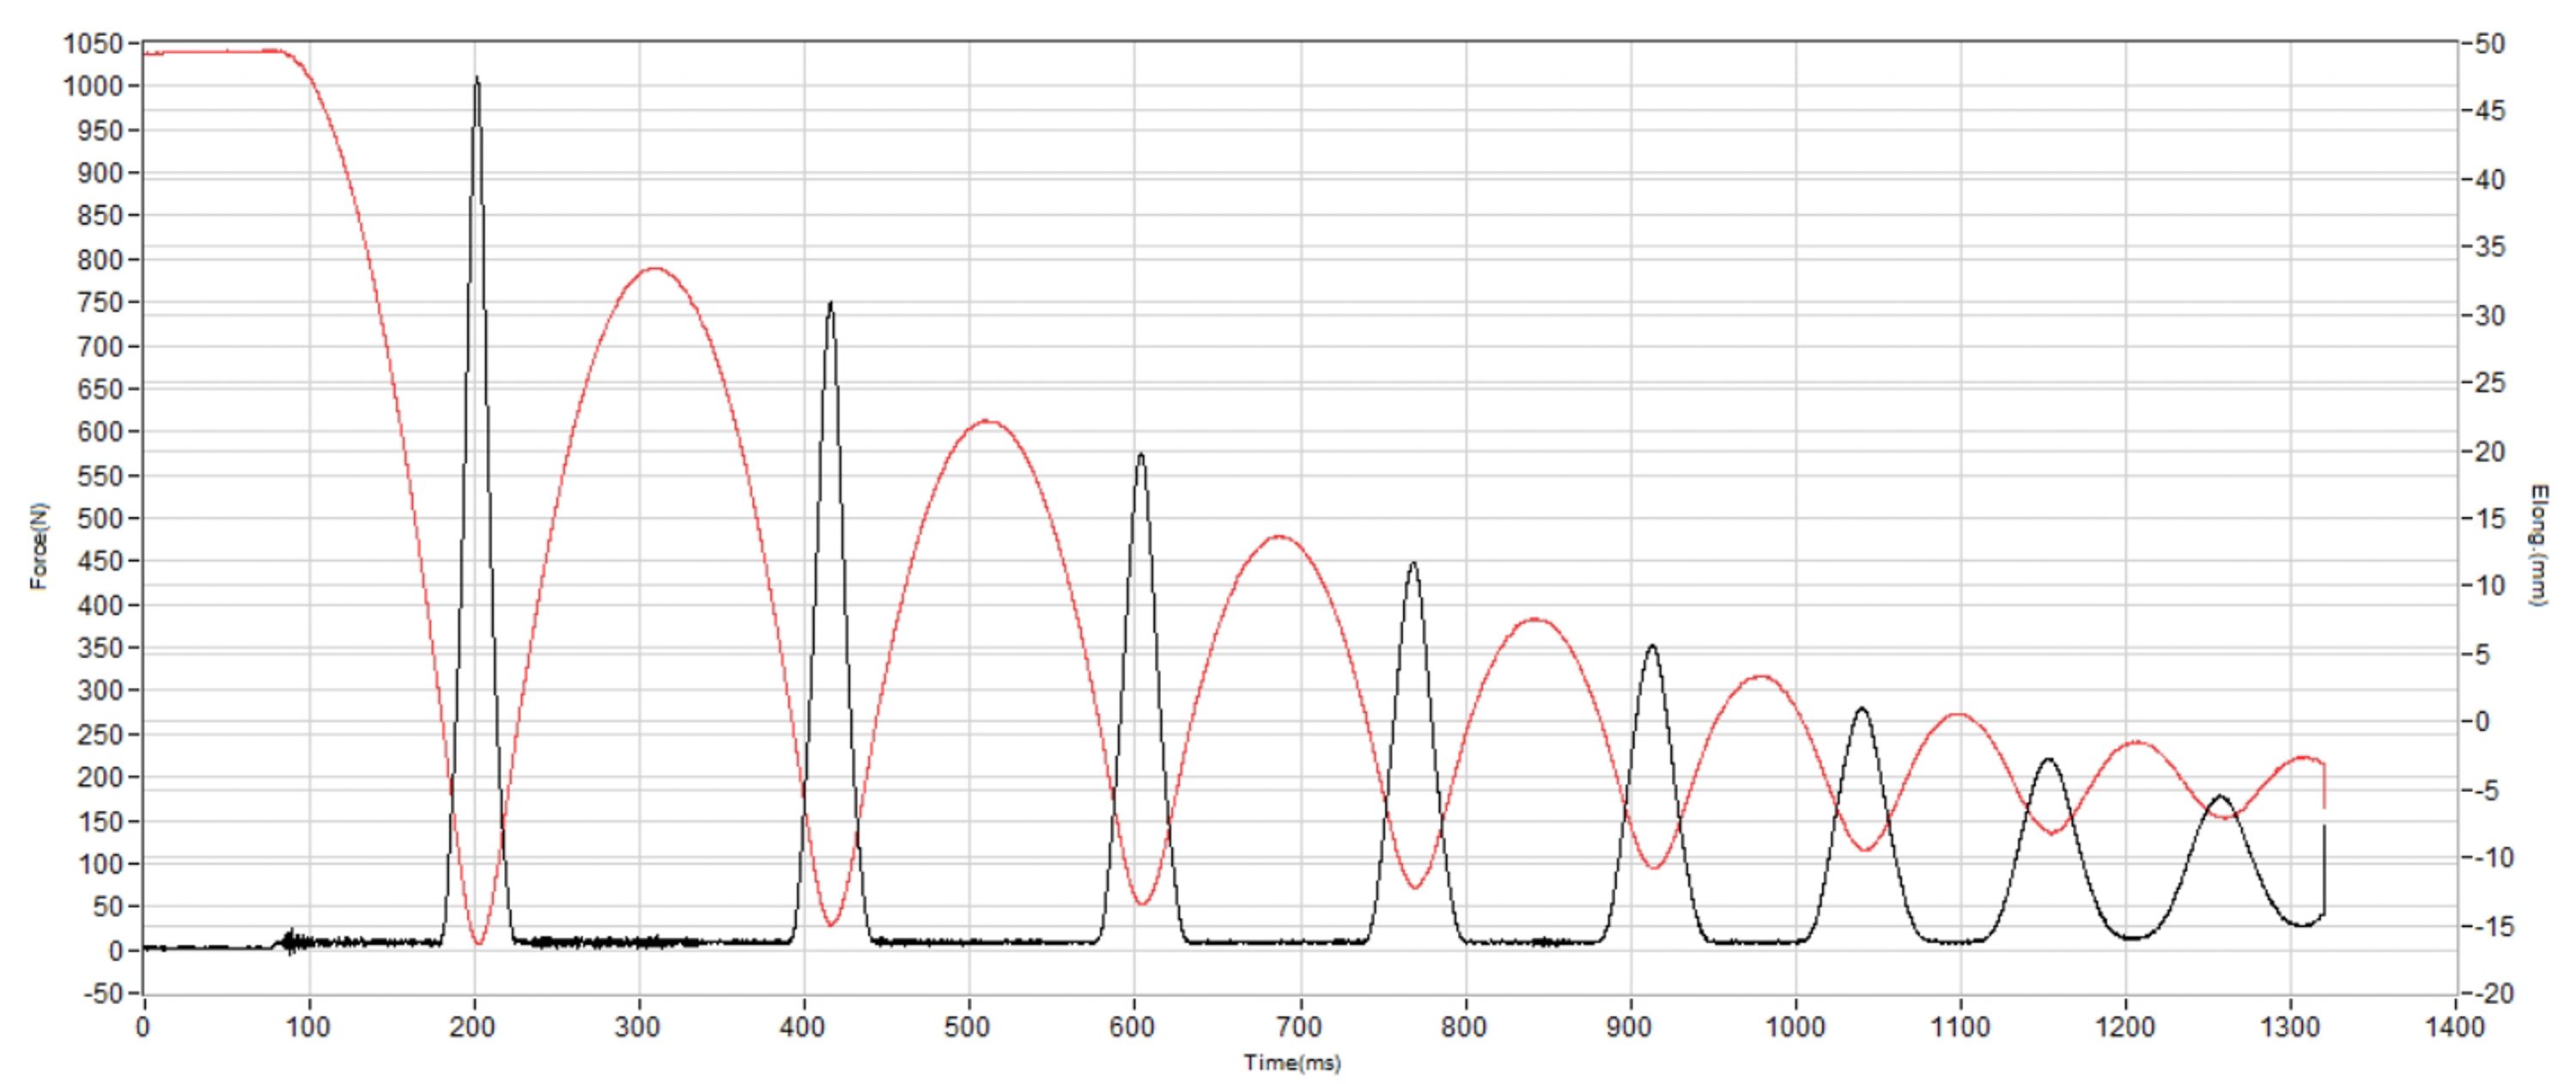Click the Elong.(mm) right axis title
The height and width of the screenshot is (1084, 2576).
coord(2537,545)
